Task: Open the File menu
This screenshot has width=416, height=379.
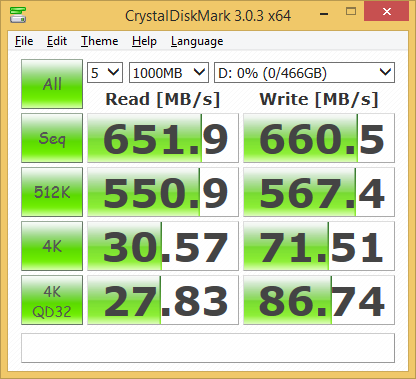Action: (24, 41)
